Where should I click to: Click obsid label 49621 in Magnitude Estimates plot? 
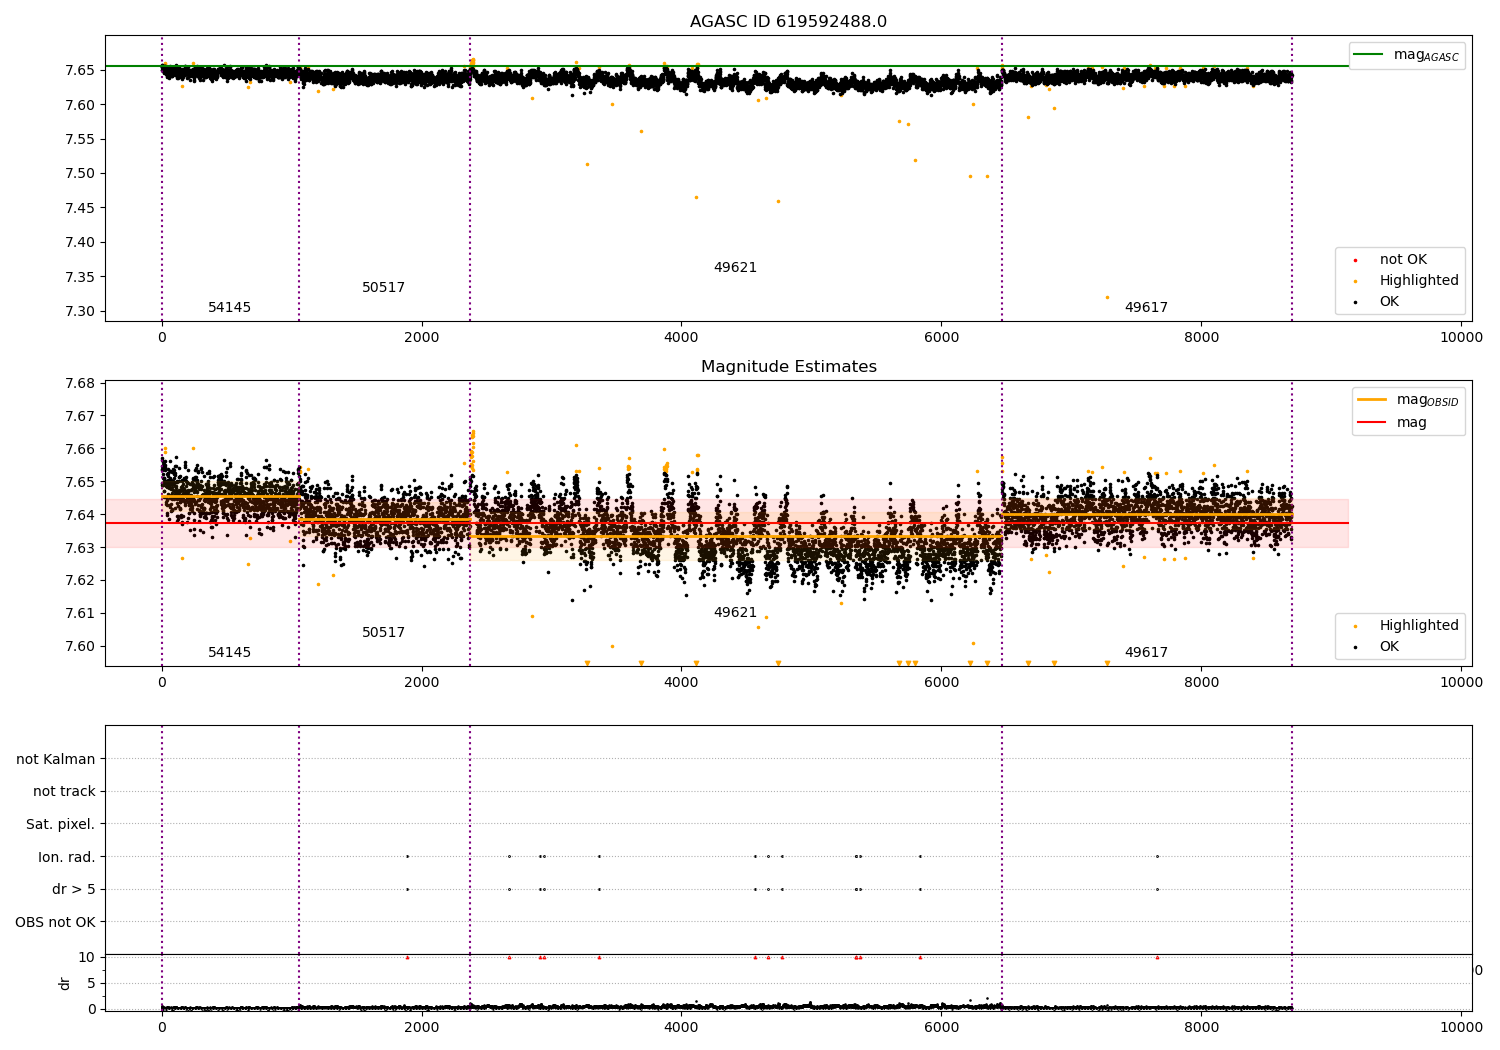[x=735, y=613]
